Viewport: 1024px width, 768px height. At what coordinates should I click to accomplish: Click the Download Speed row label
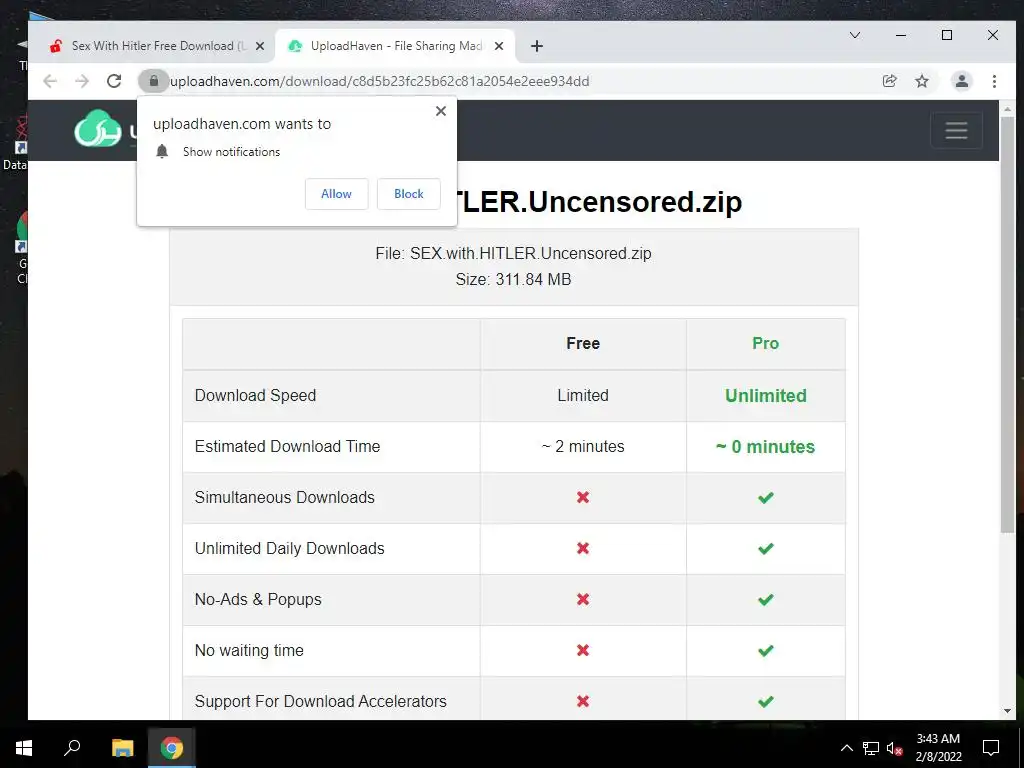[x=255, y=396]
